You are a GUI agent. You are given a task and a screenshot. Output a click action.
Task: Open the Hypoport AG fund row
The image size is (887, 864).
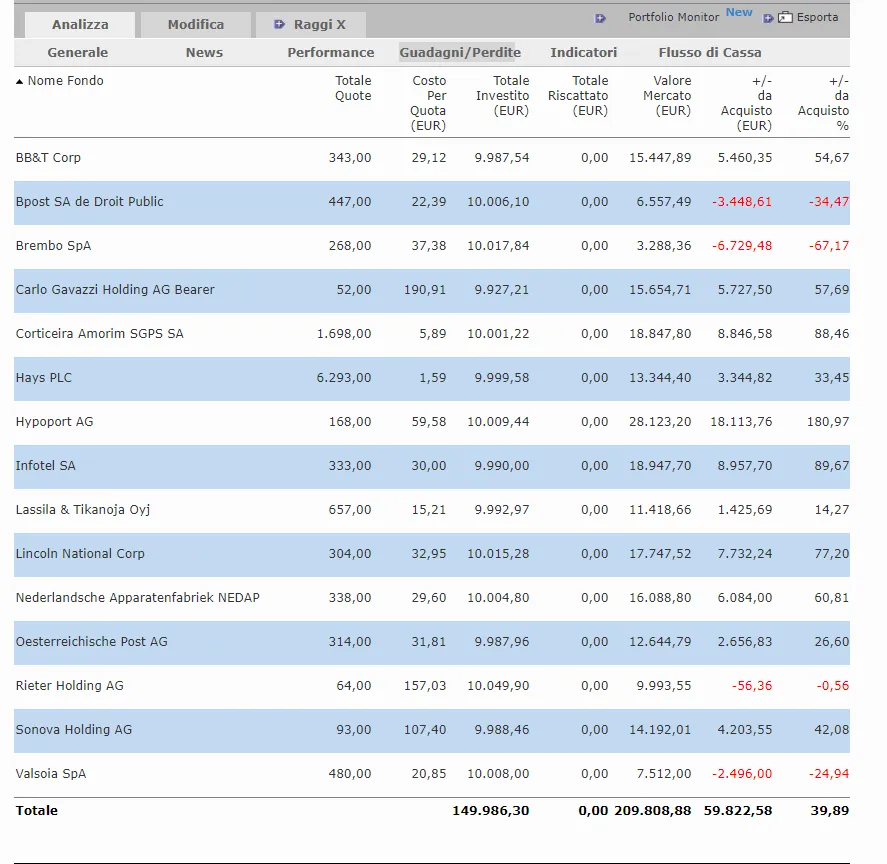(x=54, y=421)
